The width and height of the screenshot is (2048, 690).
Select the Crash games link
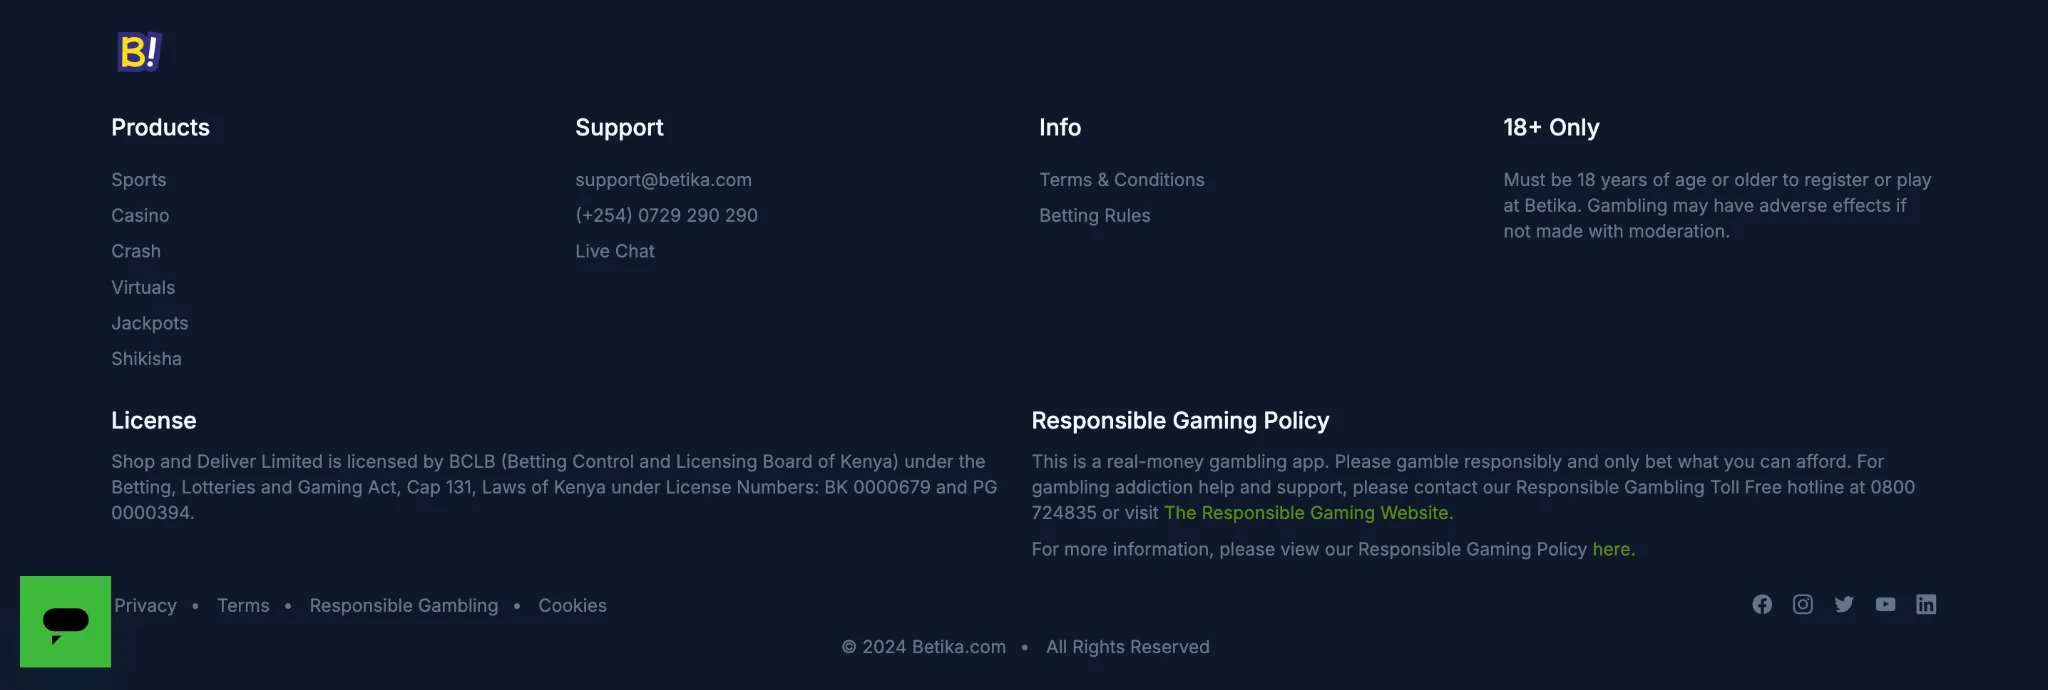(136, 251)
